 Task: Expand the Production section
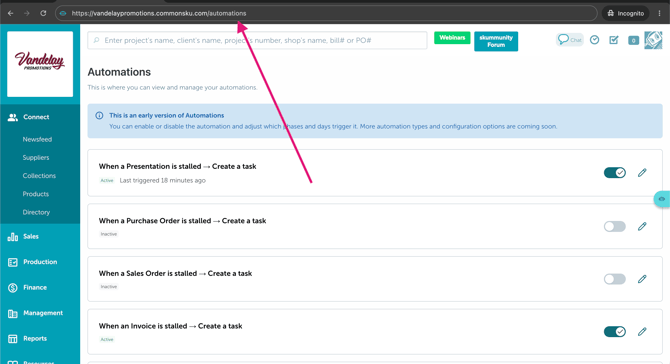point(40,262)
